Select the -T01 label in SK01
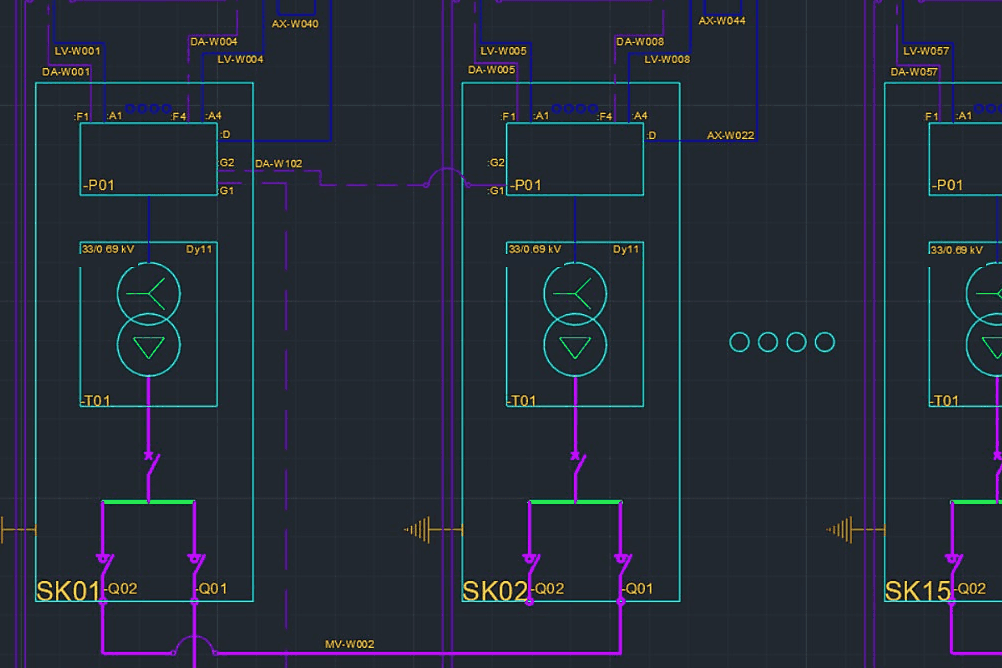The width and height of the screenshot is (1002, 668). click(95, 401)
